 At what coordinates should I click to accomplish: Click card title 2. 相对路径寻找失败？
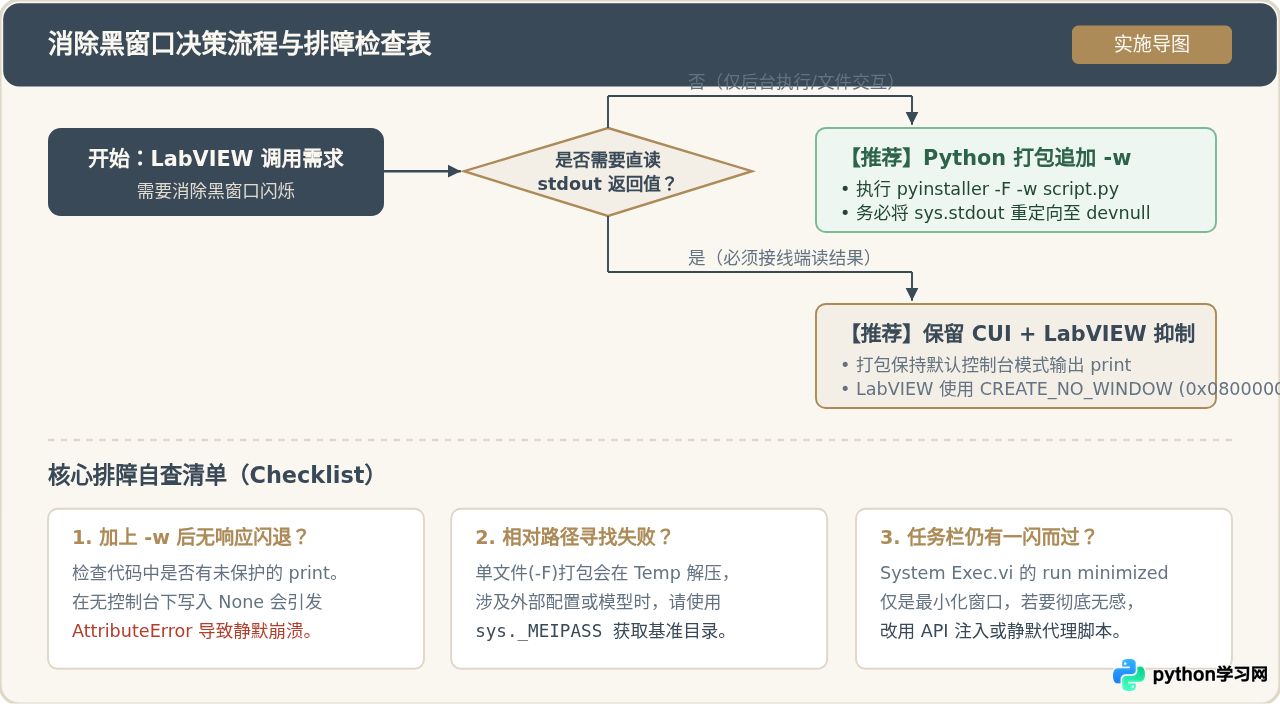[575, 538]
